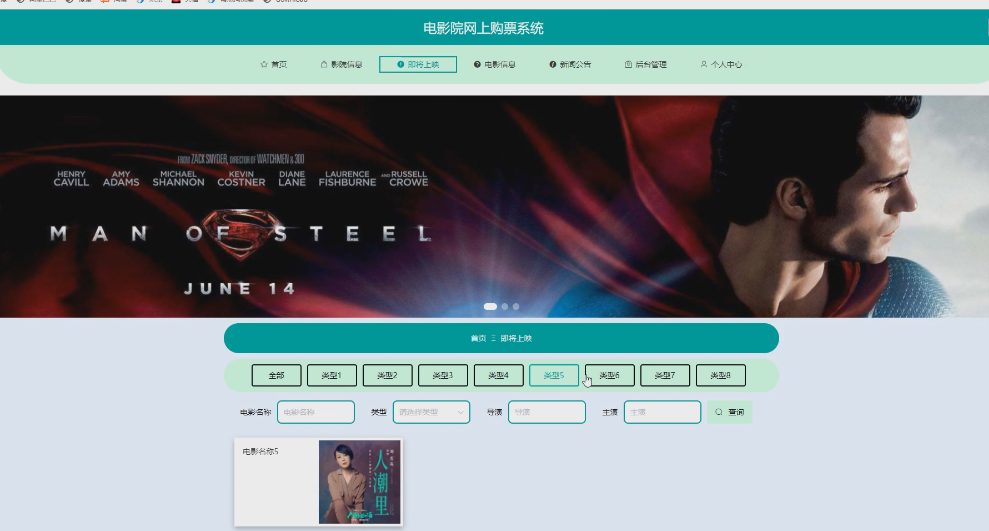Screen dimensions: 989x531
Task: Choose the 类型4 category filter
Action: [498, 375]
